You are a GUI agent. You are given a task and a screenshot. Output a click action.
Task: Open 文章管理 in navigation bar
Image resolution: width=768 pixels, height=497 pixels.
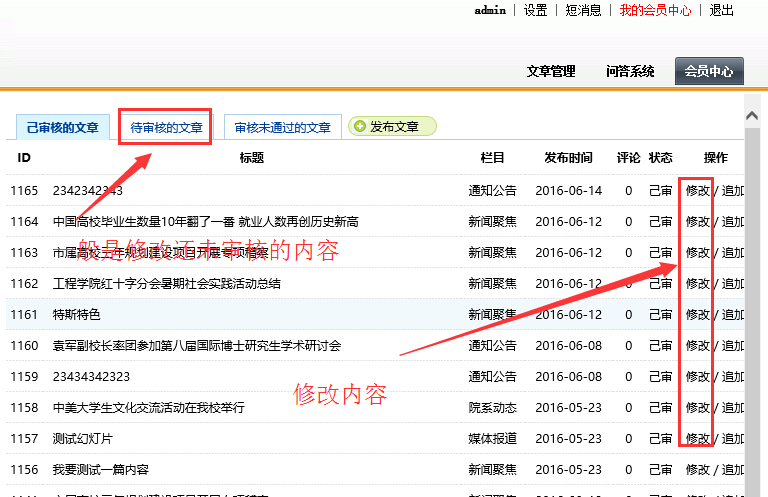(x=551, y=71)
